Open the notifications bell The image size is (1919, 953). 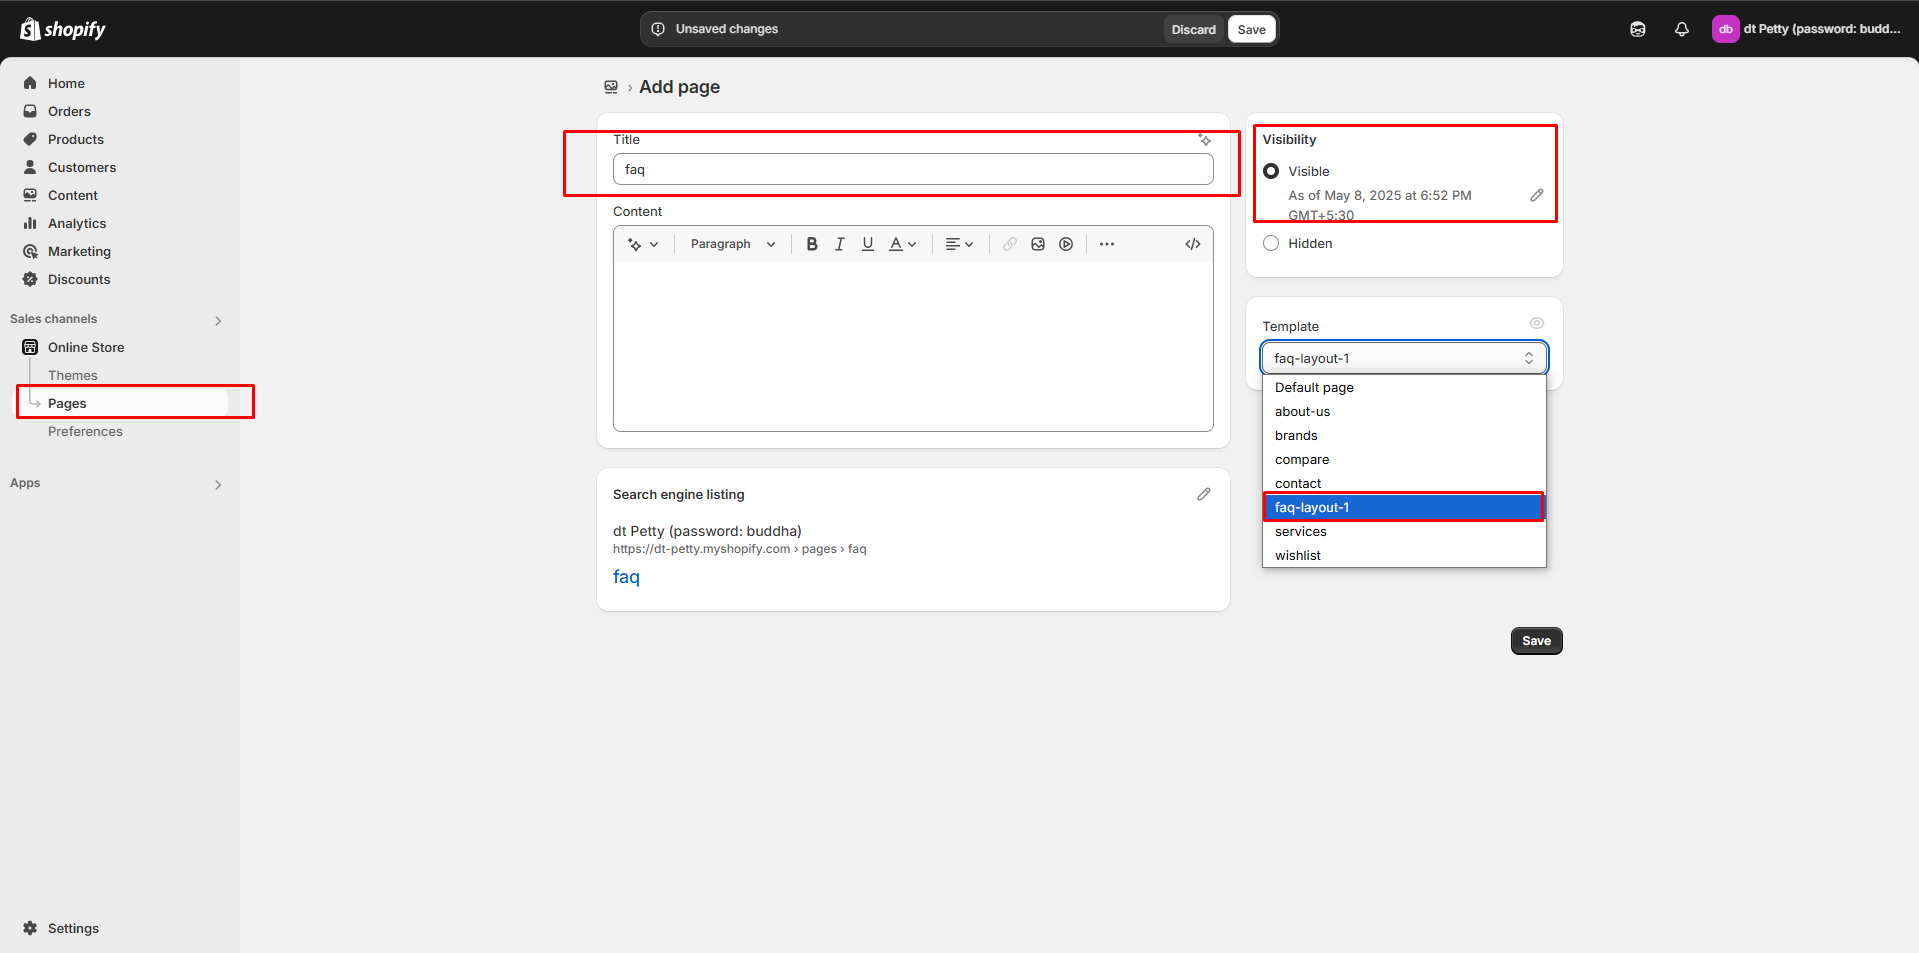click(x=1682, y=29)
